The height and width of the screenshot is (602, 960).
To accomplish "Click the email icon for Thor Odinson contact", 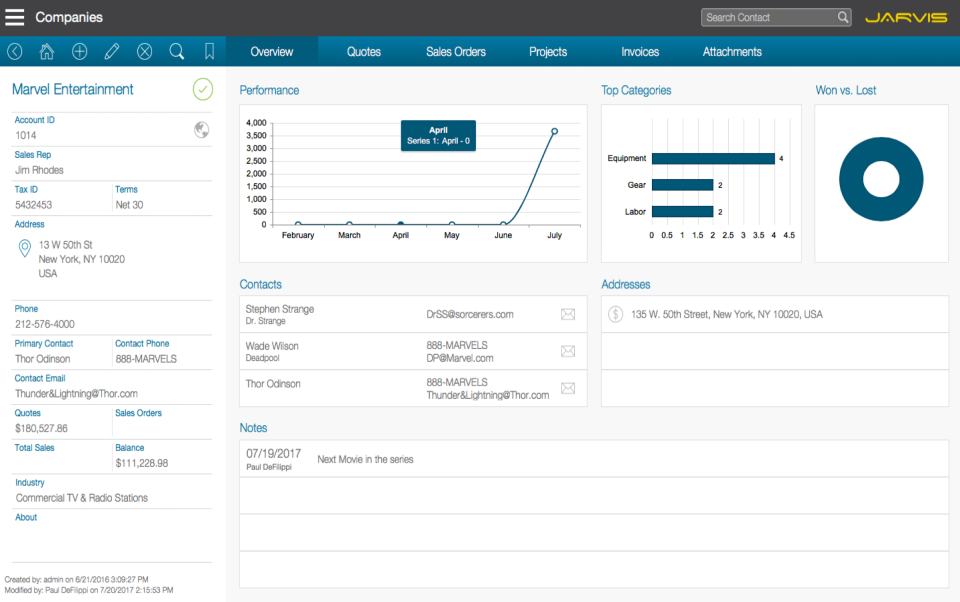I will click(568, 388).
